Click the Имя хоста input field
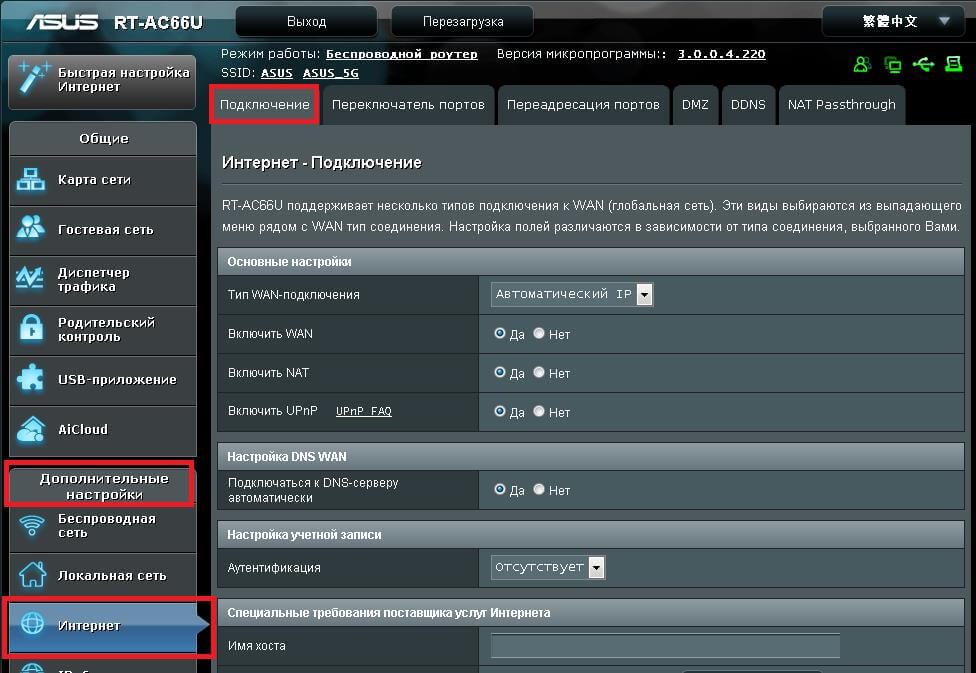This screenshot has height=673, width=976. (x=665, y=646)
